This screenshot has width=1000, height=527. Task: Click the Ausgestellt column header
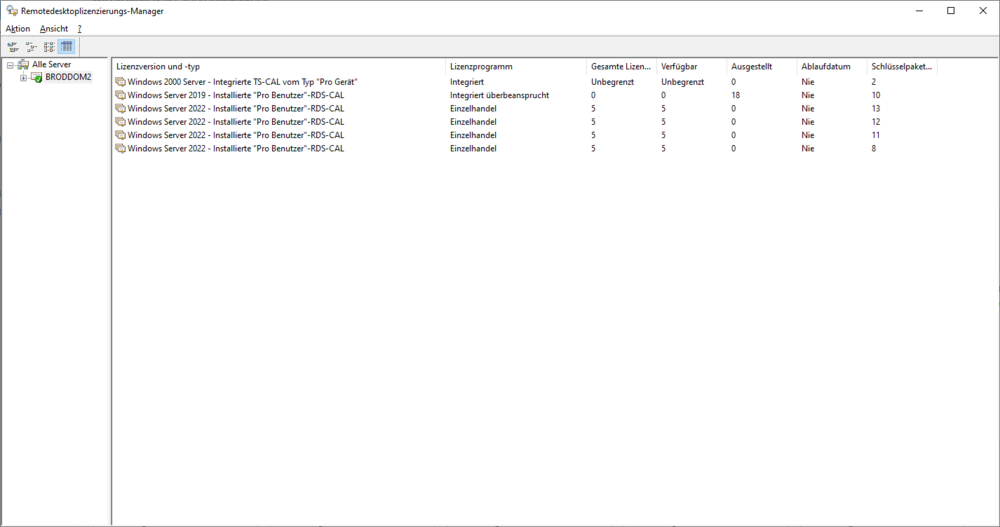coord(760,66)
